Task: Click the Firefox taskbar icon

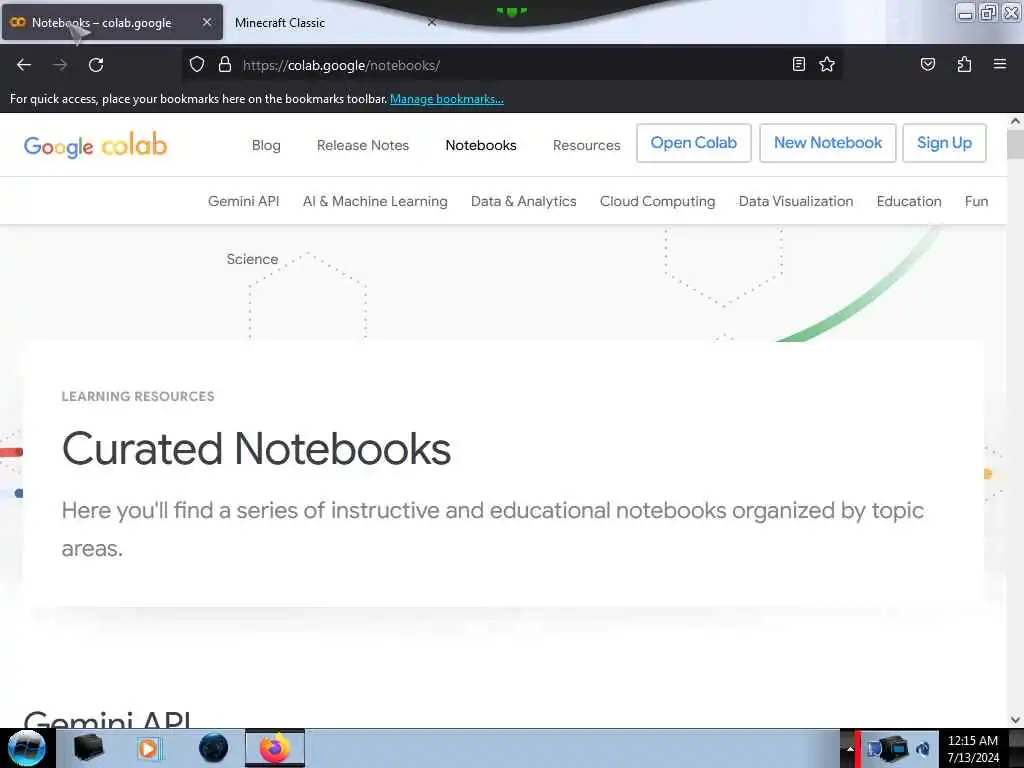Action: [x=275, y=748]
